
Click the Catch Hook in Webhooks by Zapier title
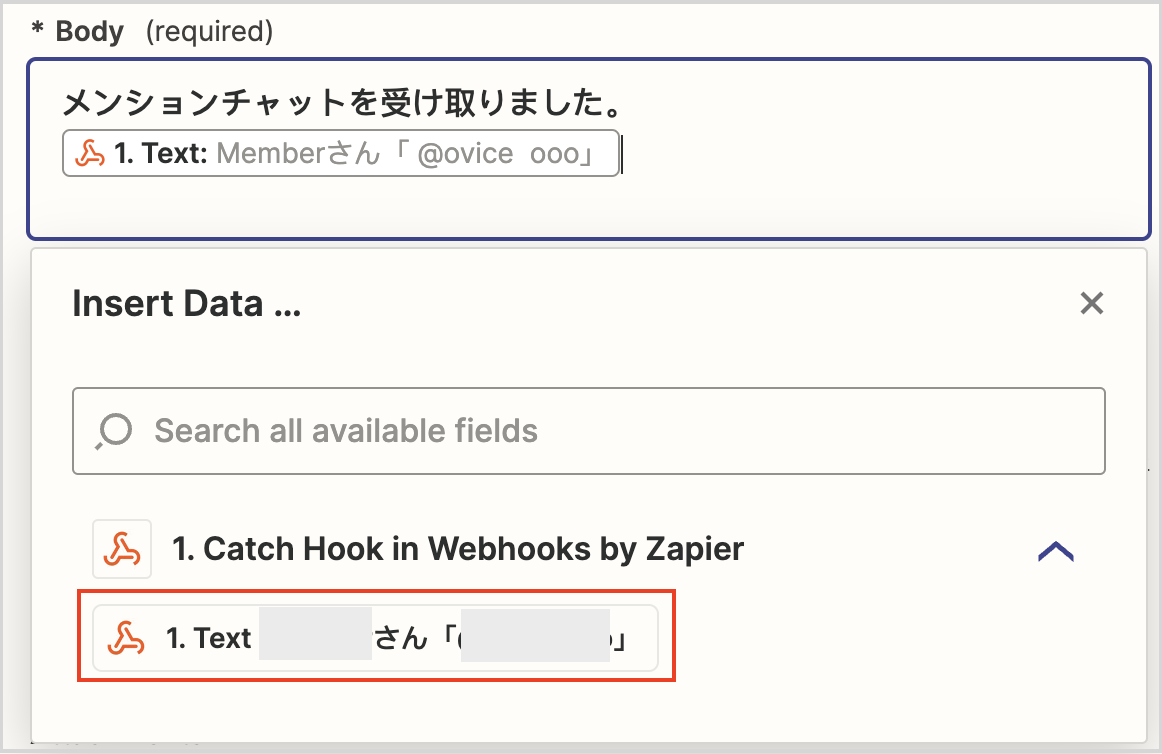[458, 549]
